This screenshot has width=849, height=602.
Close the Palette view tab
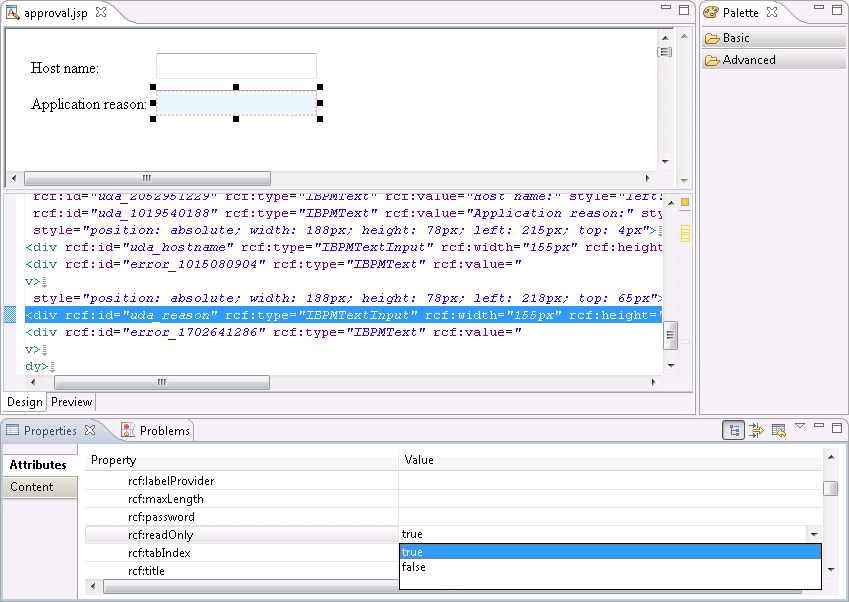(x=773, y=13)
